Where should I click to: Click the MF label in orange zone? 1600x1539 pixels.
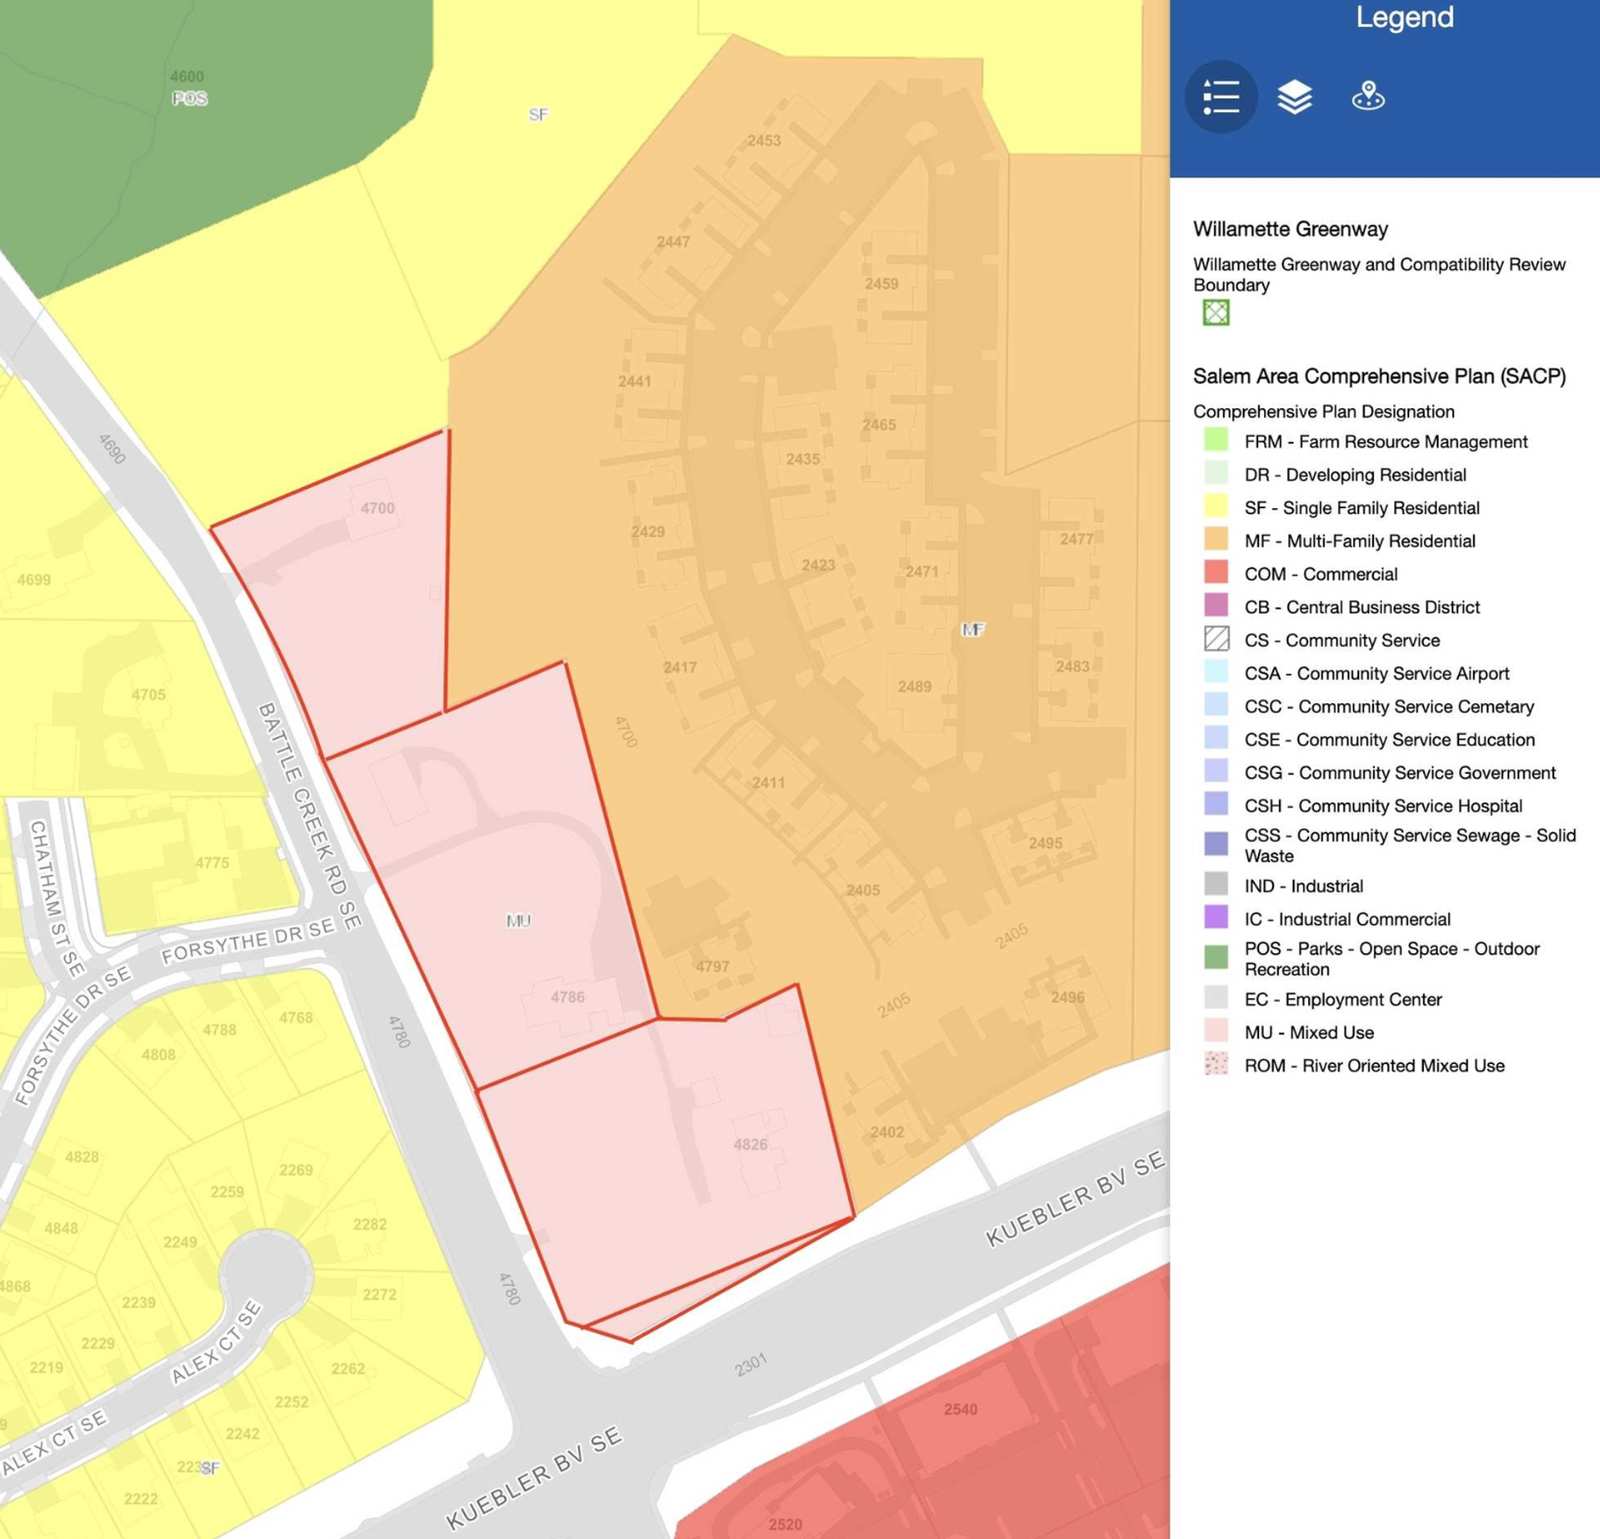pyautogui.click(x=973, y=629)
